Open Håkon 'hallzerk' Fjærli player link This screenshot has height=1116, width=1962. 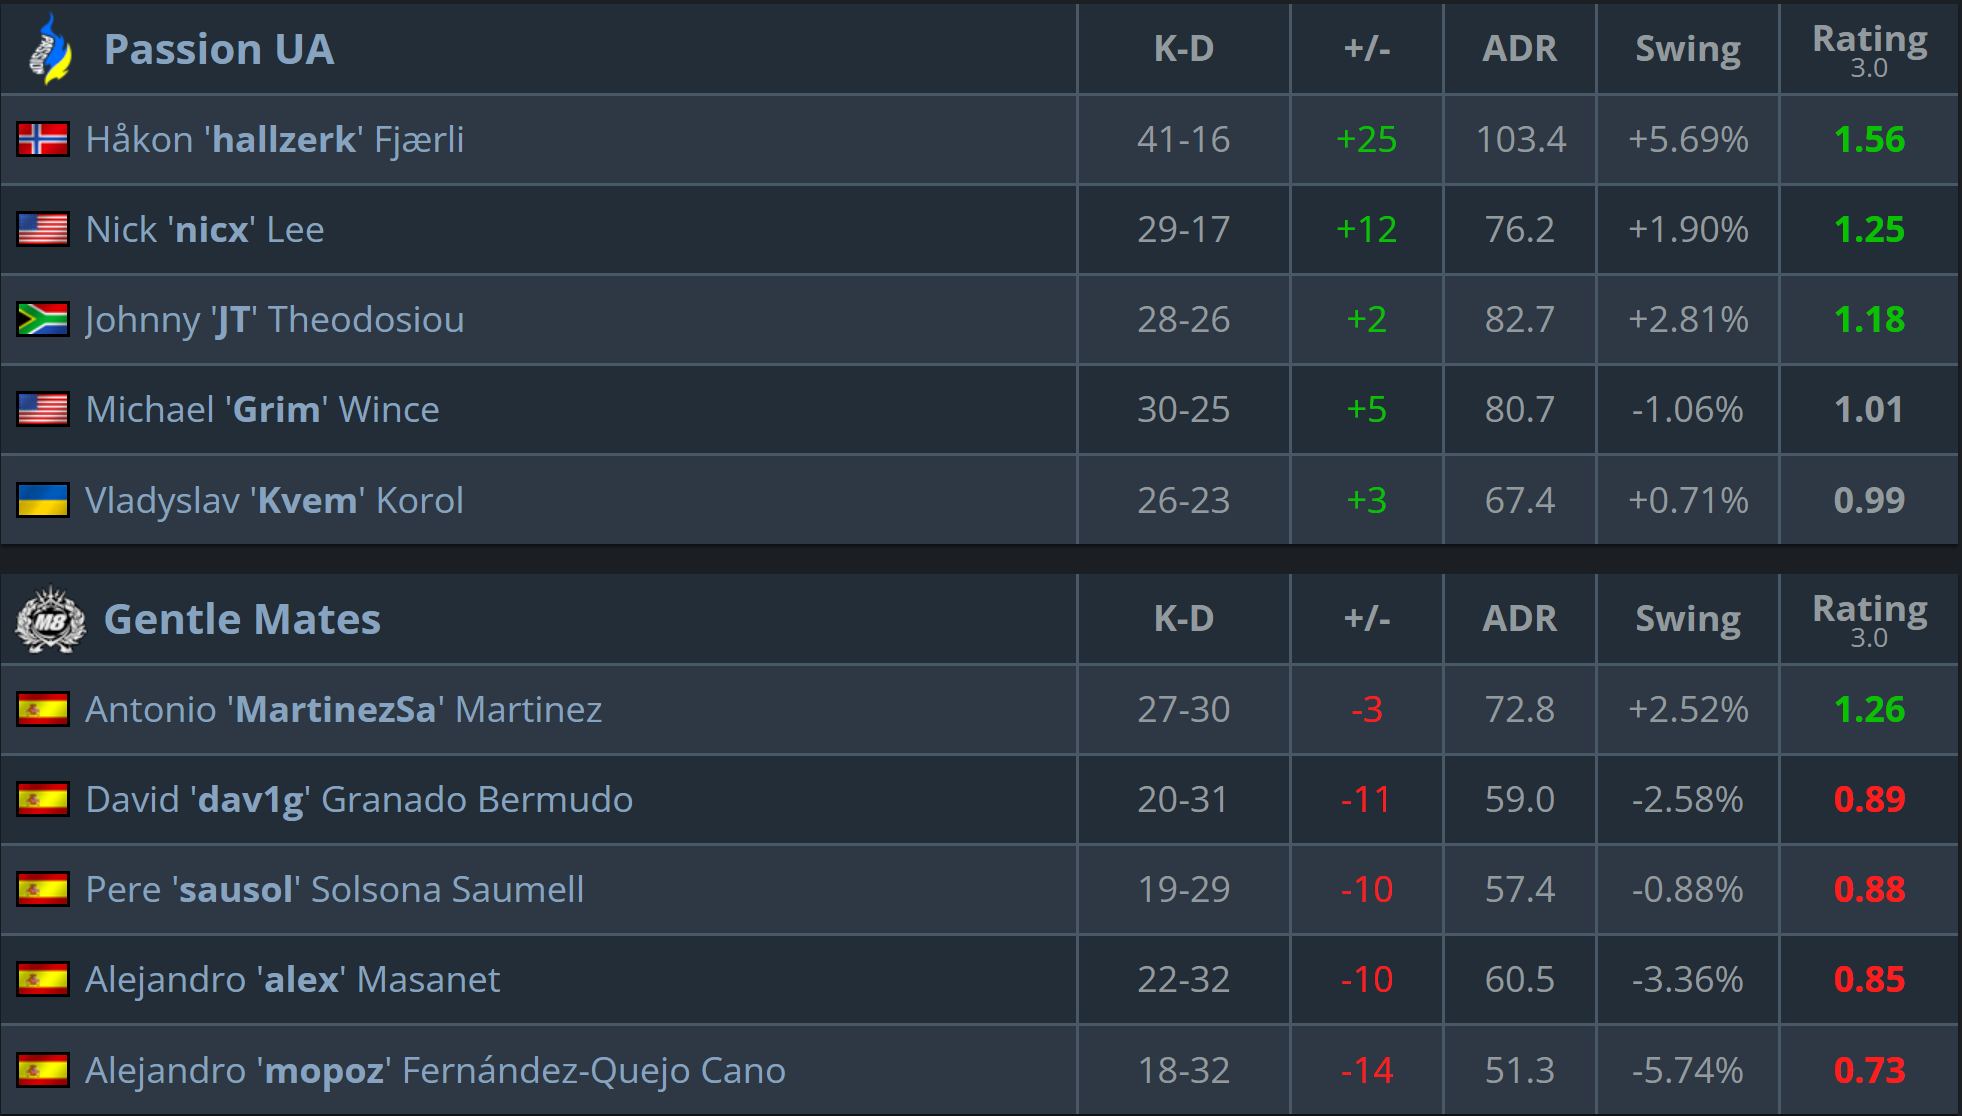[275, 140]
